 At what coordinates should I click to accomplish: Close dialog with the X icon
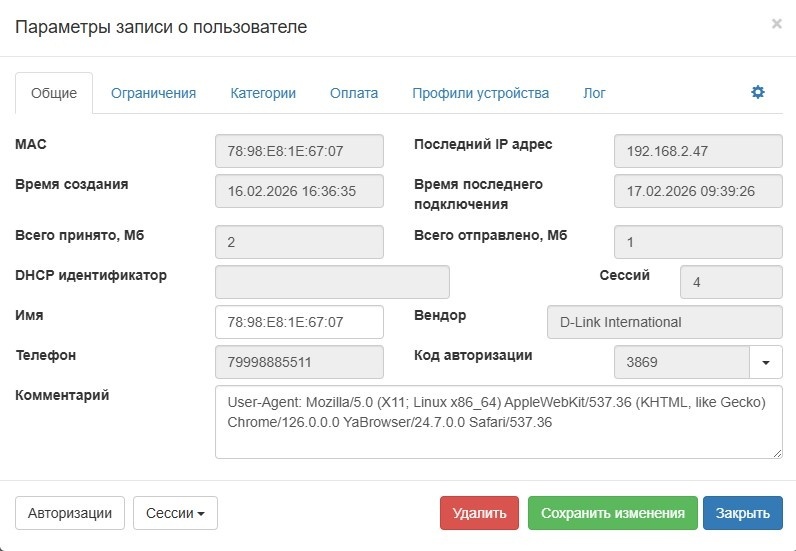pyautogui.click(x=776, y=24)
